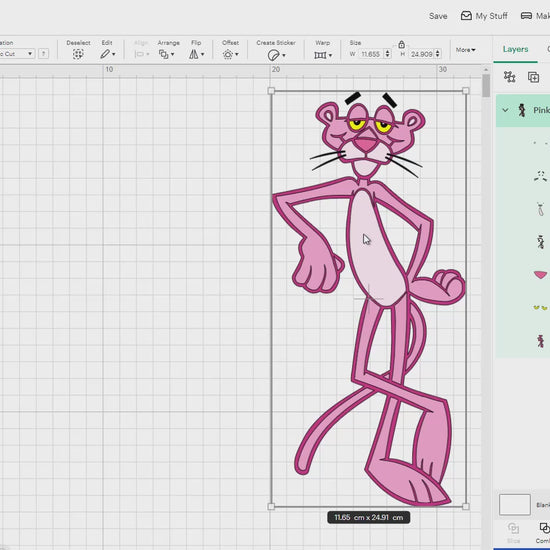This screenshot has width=550, height=550.
Task: Click the Edit pencil icon
Action: pos(105,54)
